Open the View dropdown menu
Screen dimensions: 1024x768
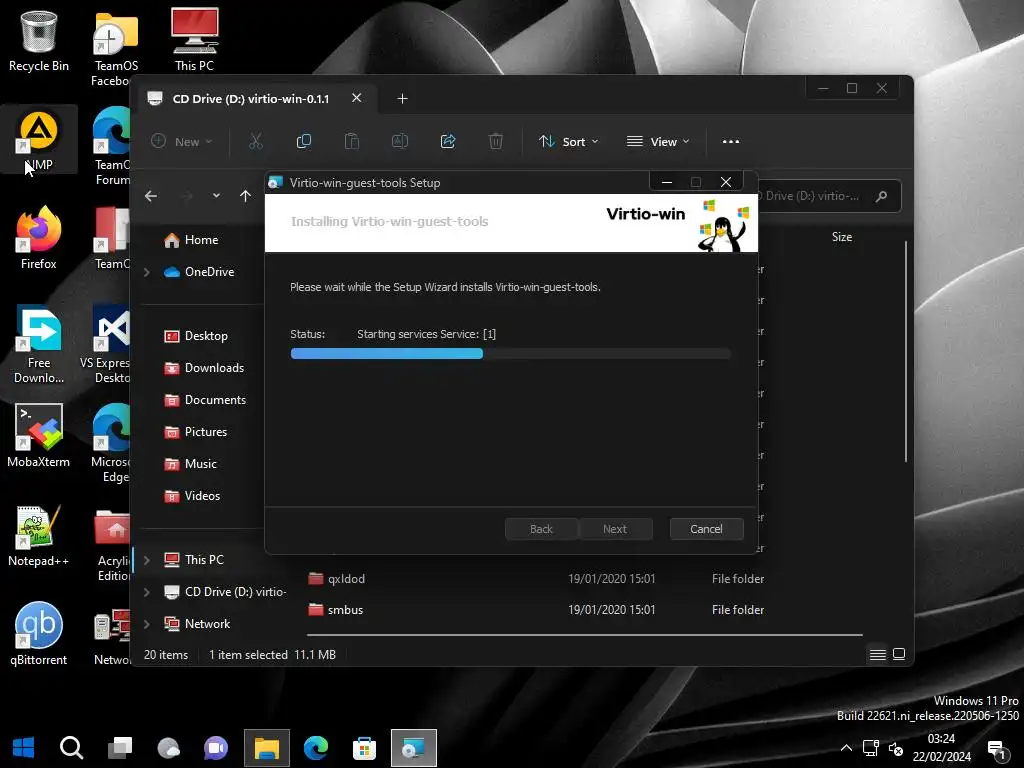coord(658,142)
